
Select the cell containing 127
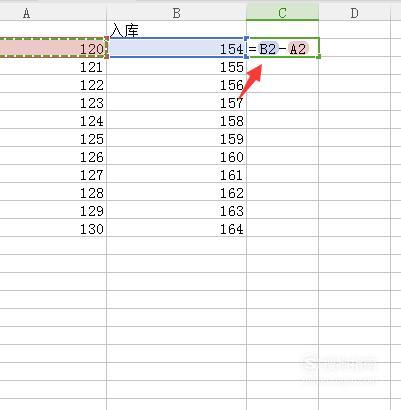pos(53,174)
